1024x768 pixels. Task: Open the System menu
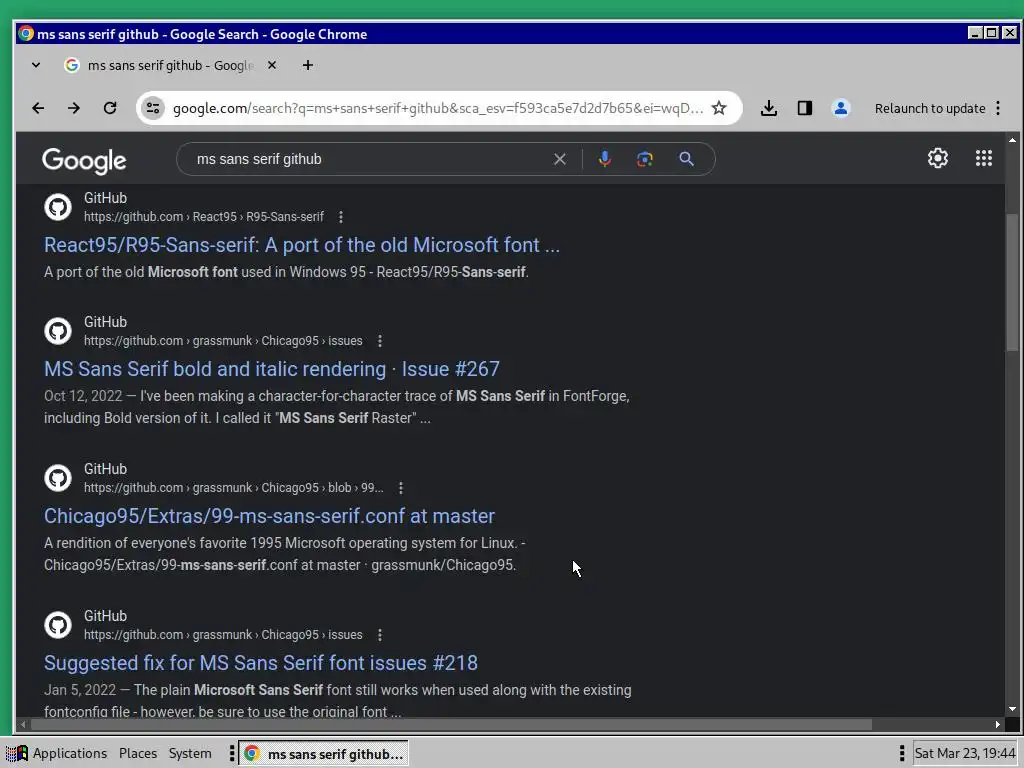[x=190, y=754]
